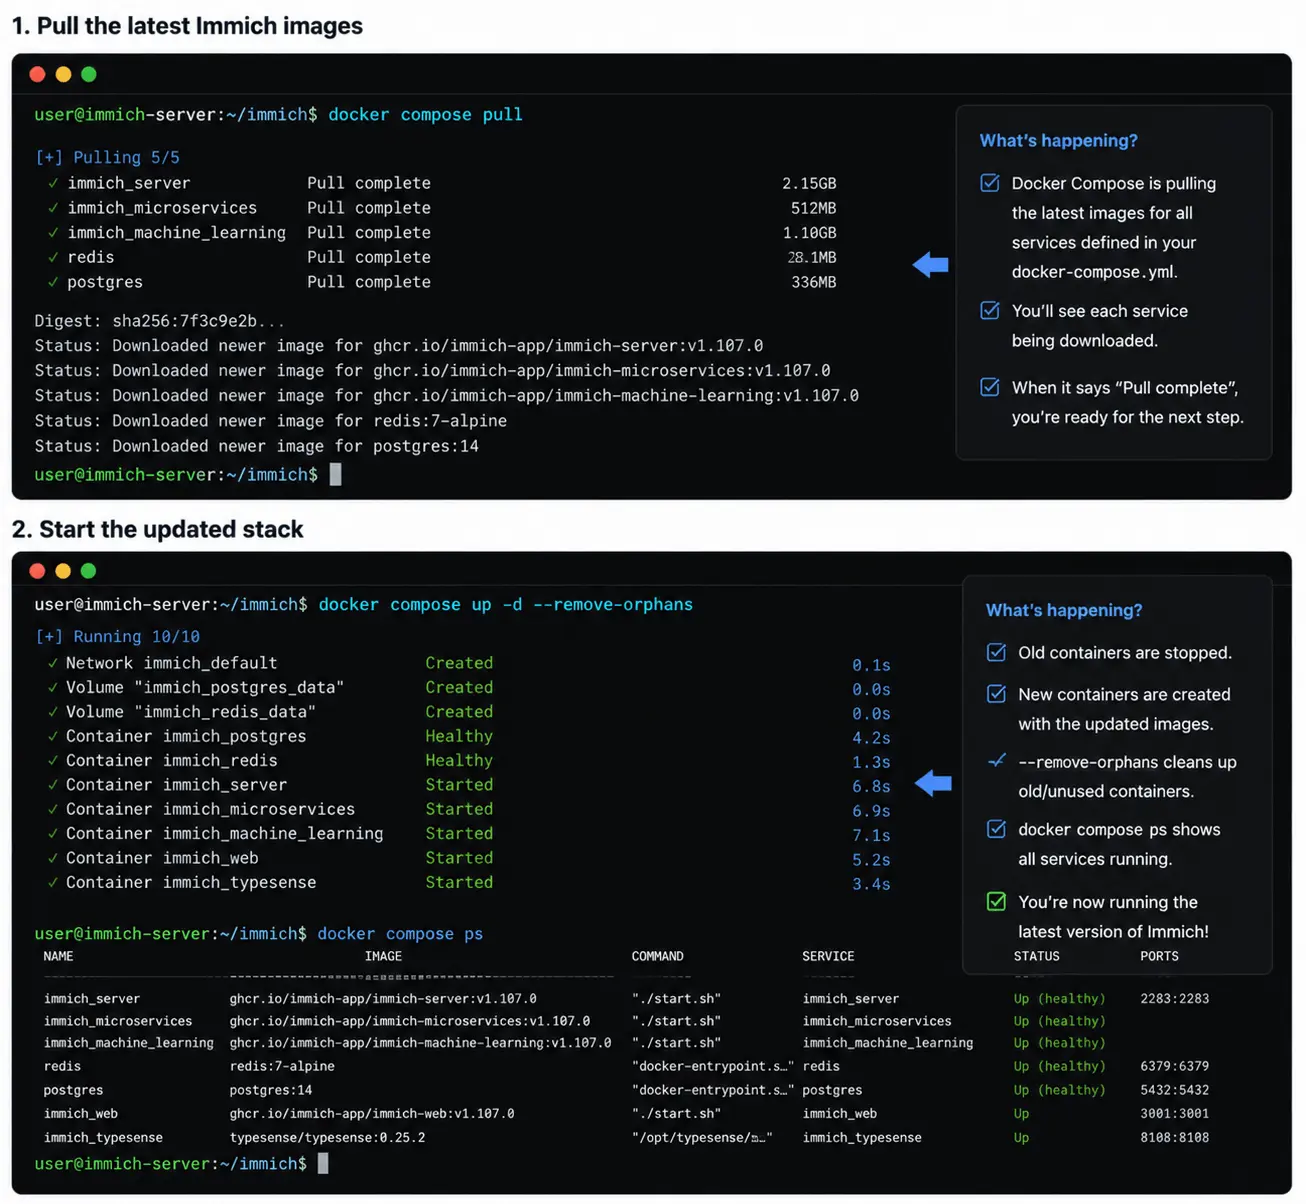Click the checkmark before Volume "immich_redis_data"

[x=53, y=712]
